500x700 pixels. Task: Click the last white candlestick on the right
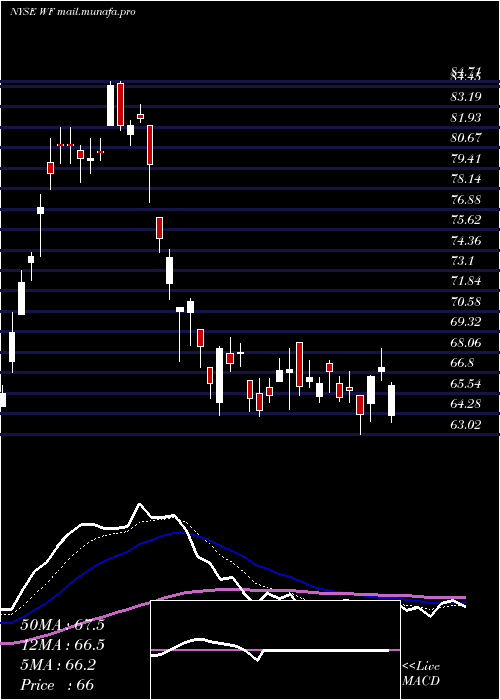pos(392,400)
